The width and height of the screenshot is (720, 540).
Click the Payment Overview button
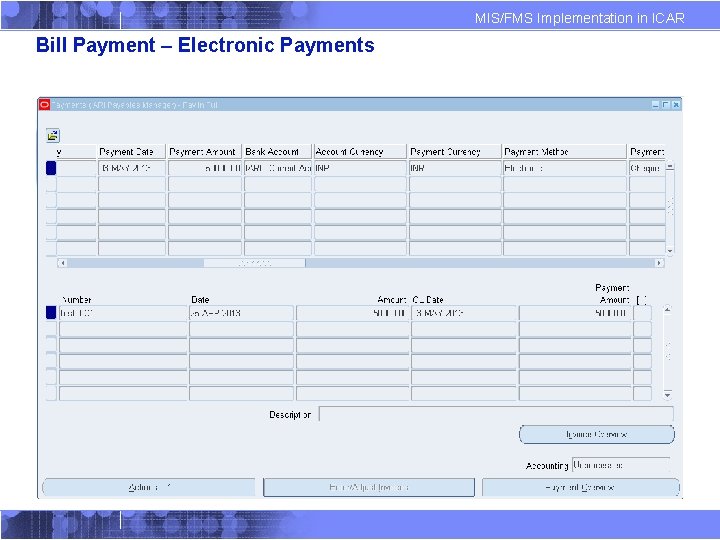(x=580, y=487)
